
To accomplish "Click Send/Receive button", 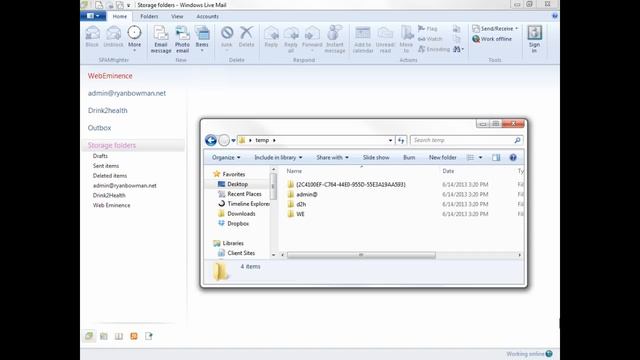I will click(x=495, y=29).
